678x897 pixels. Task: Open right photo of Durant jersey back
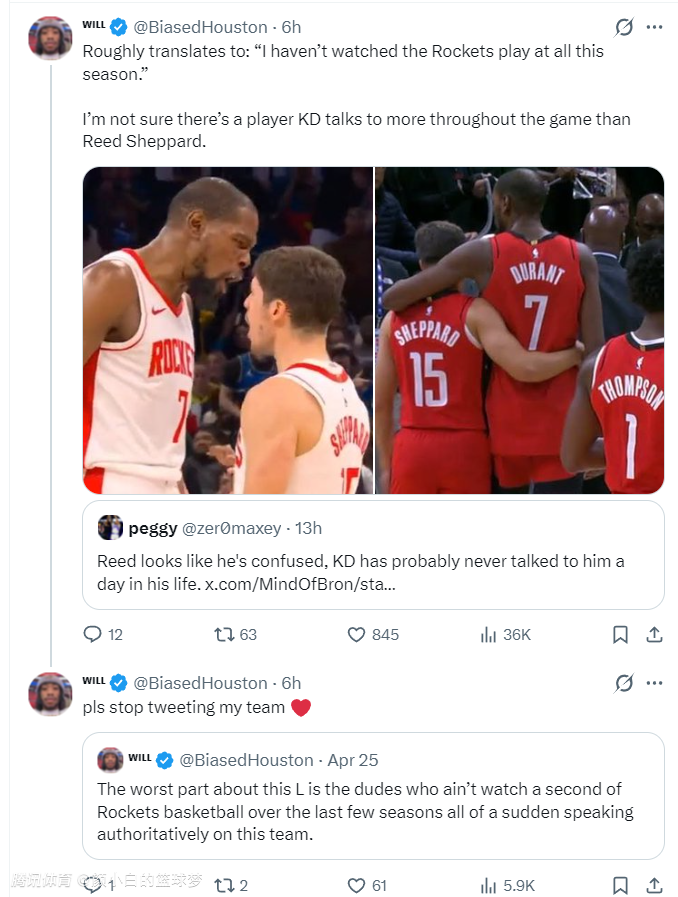pos(519,330)
